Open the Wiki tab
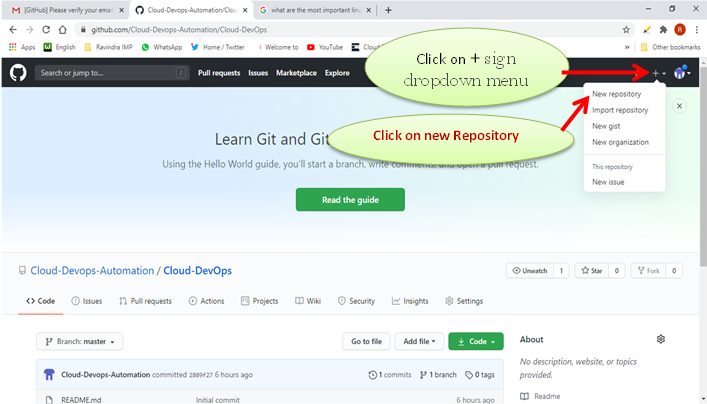The image size is (707, 404). 308,301
